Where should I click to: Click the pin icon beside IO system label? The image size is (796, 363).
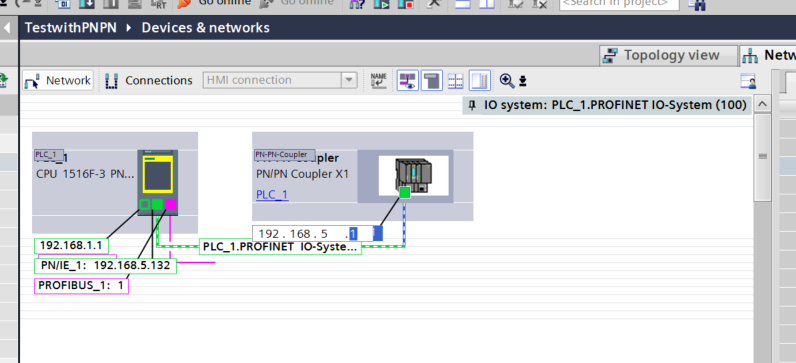(472, 105)
